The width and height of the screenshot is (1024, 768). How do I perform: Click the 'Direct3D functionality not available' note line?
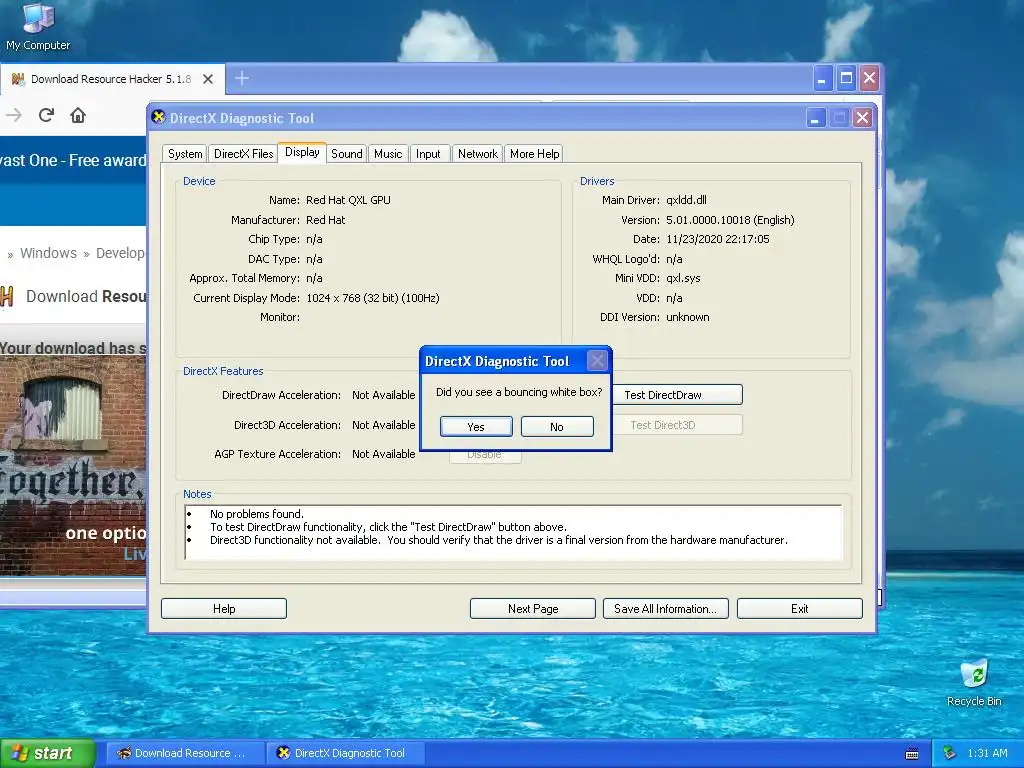click(499, 540)
